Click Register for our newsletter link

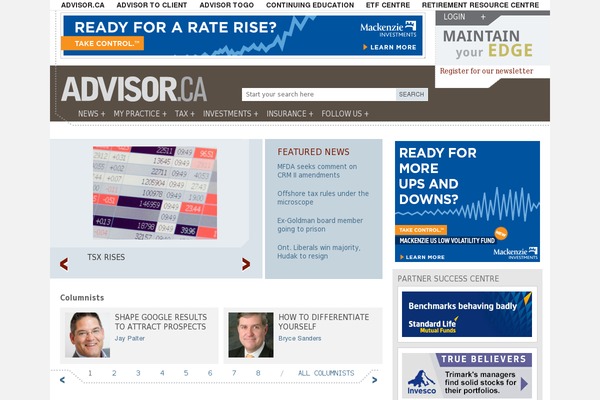pos(486,71)
